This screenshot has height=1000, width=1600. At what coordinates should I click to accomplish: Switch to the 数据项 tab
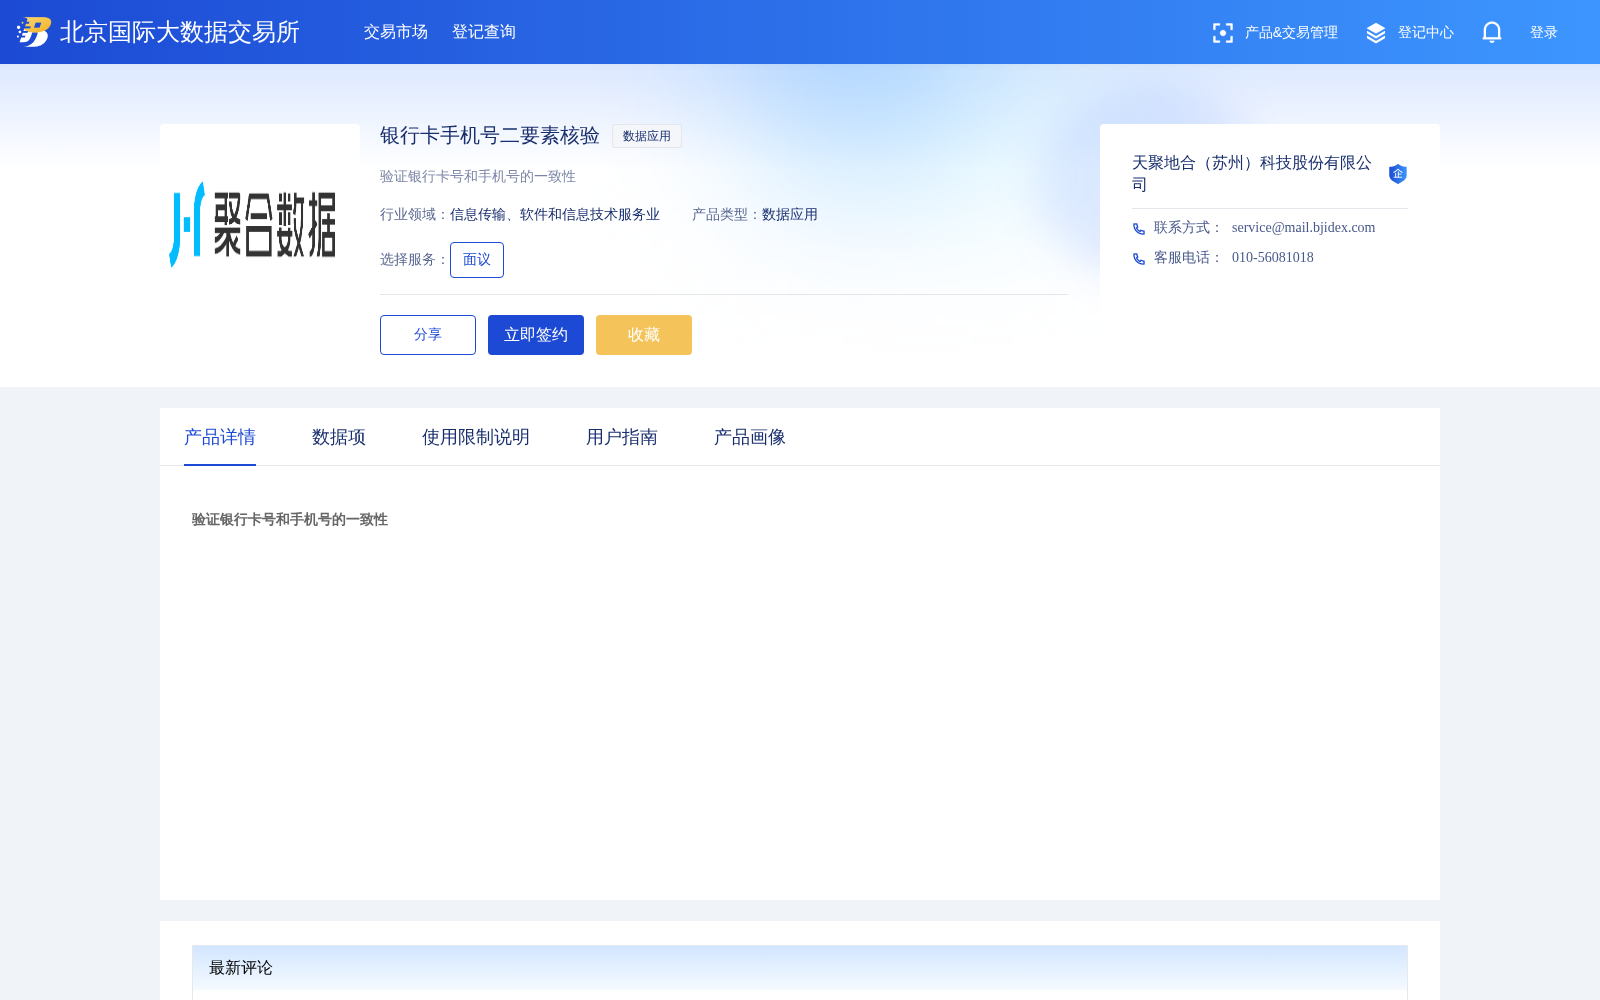tap(339, 437)
